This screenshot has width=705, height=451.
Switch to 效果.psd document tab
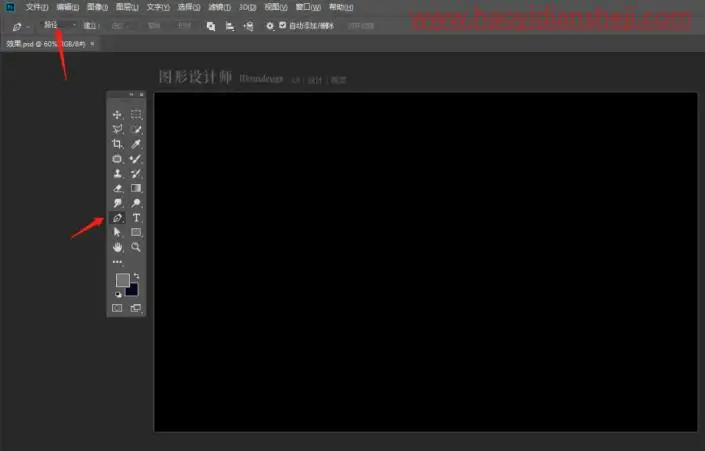(45, 44)
